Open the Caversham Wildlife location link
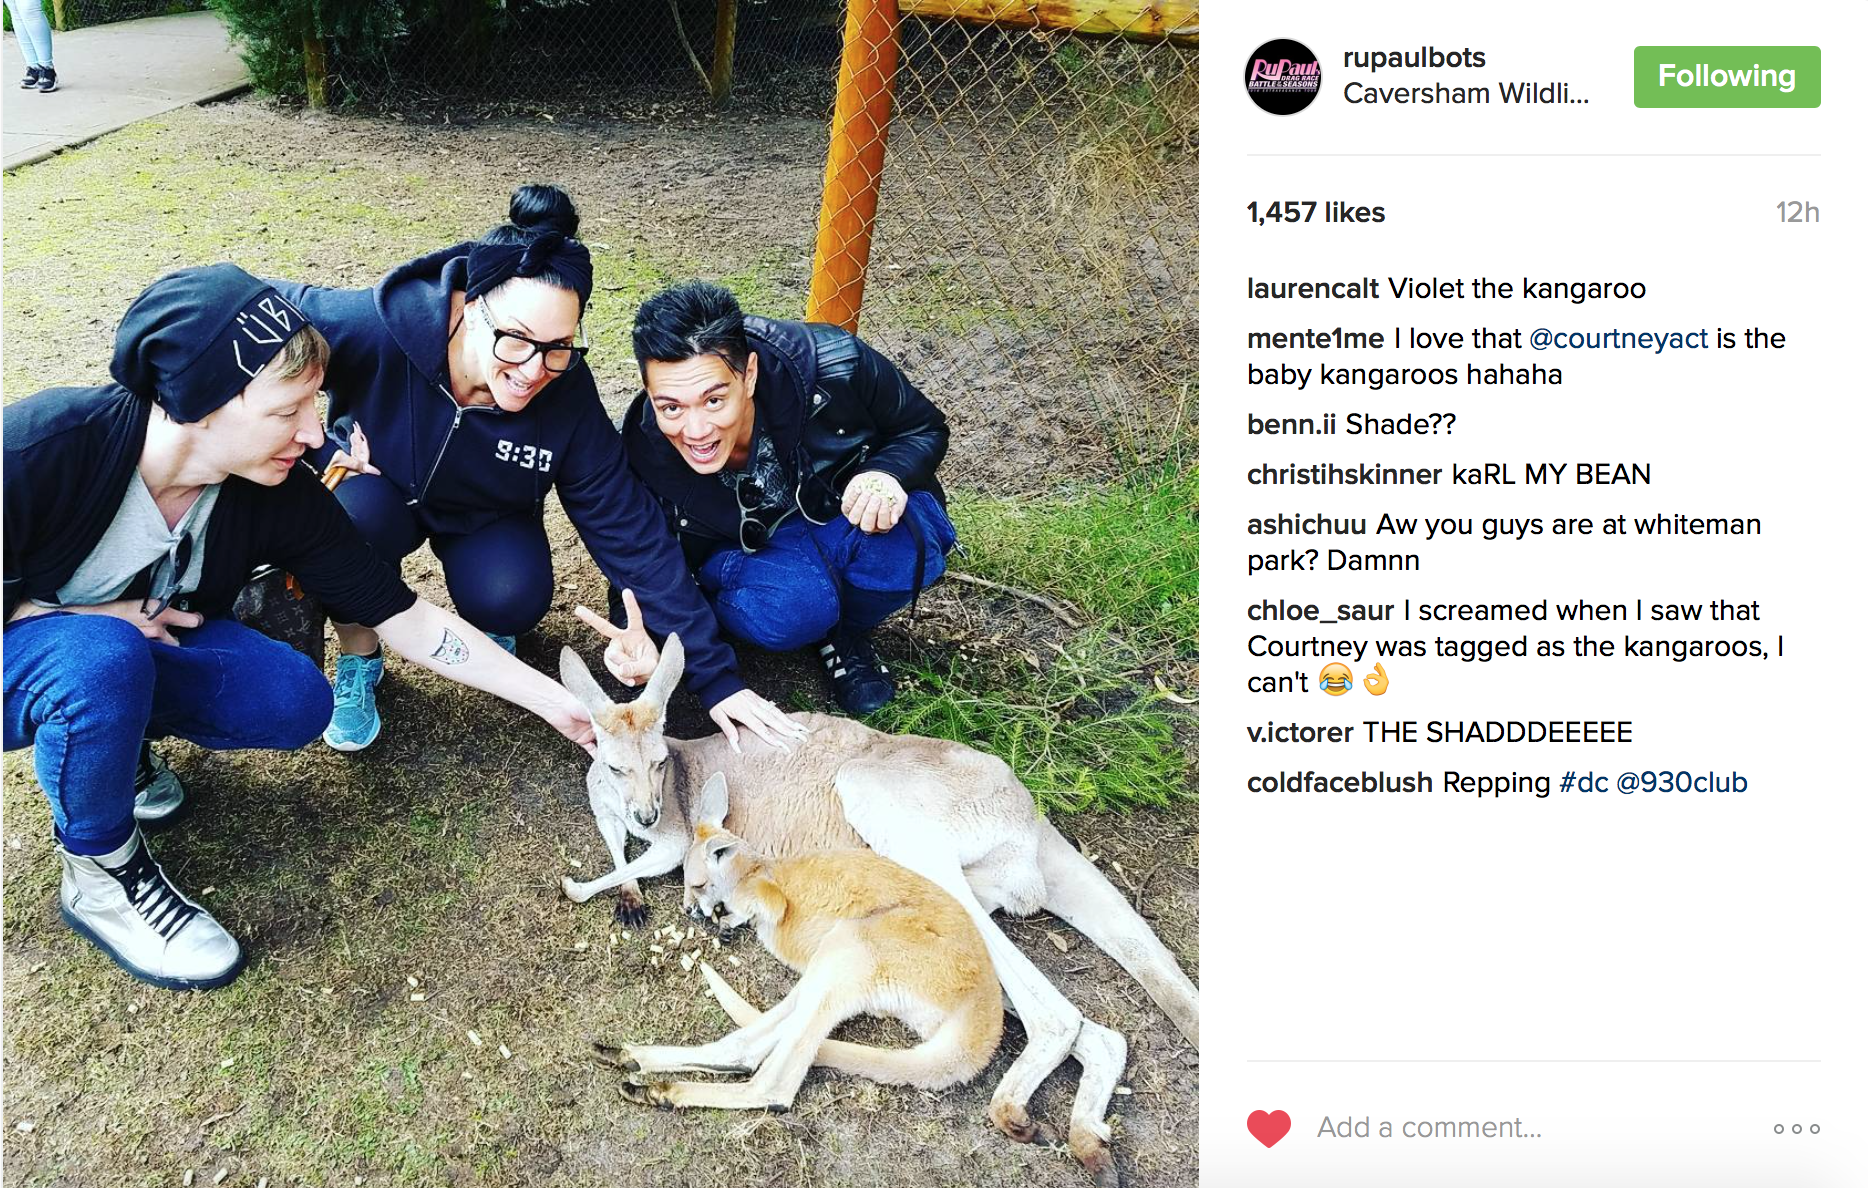Image resolution: width=1868 pixels, height=1188 pixels. point(1466,94)
